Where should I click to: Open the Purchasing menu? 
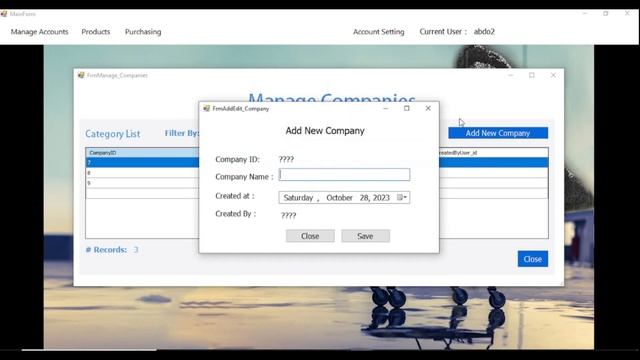(x=143, y=32)
